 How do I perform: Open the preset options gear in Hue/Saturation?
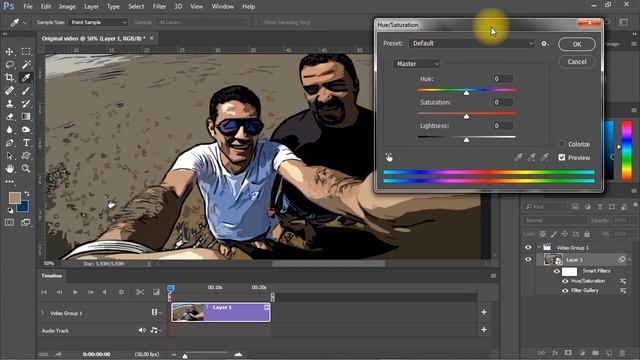point(545,43)
